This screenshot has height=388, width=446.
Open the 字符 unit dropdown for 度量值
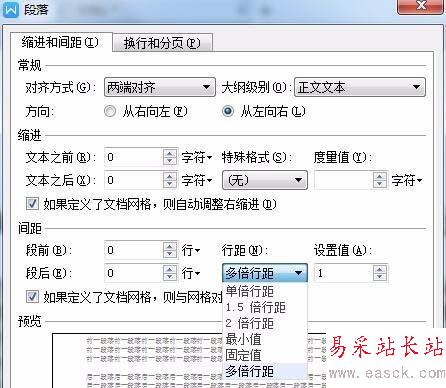coord(407,181)
